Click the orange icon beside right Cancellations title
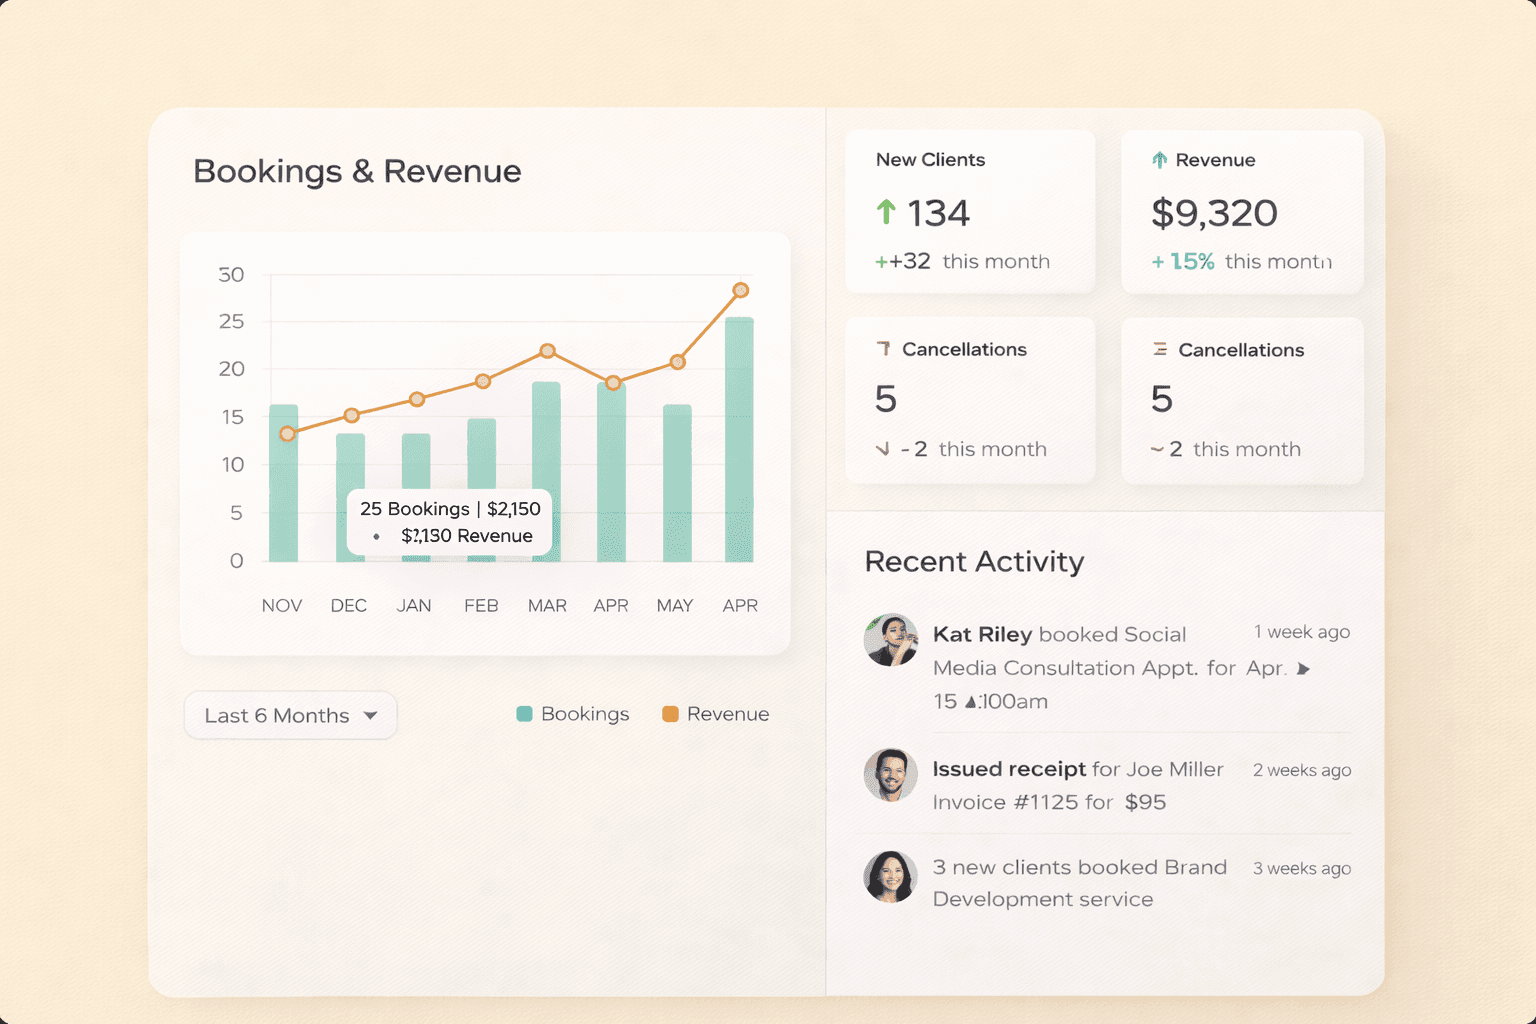Viewport: 1536px width, 1024px height. [x=1159, y=349]
